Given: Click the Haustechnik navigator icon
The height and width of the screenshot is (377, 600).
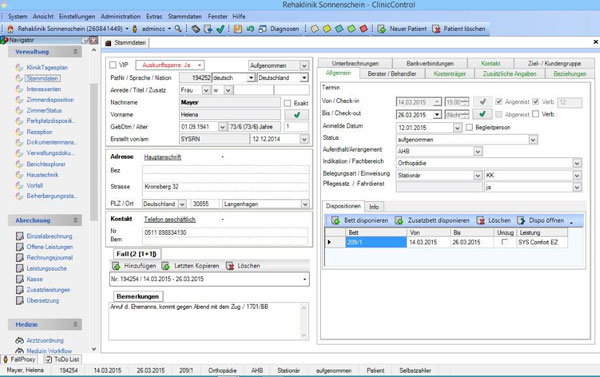Looking at the screenshot, I should coord(19,175).
